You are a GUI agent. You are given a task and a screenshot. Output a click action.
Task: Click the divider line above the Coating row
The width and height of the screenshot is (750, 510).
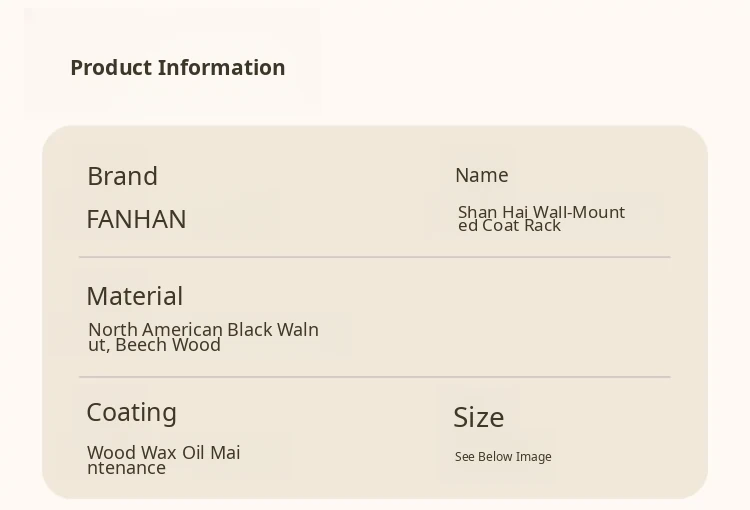(374, 377)
